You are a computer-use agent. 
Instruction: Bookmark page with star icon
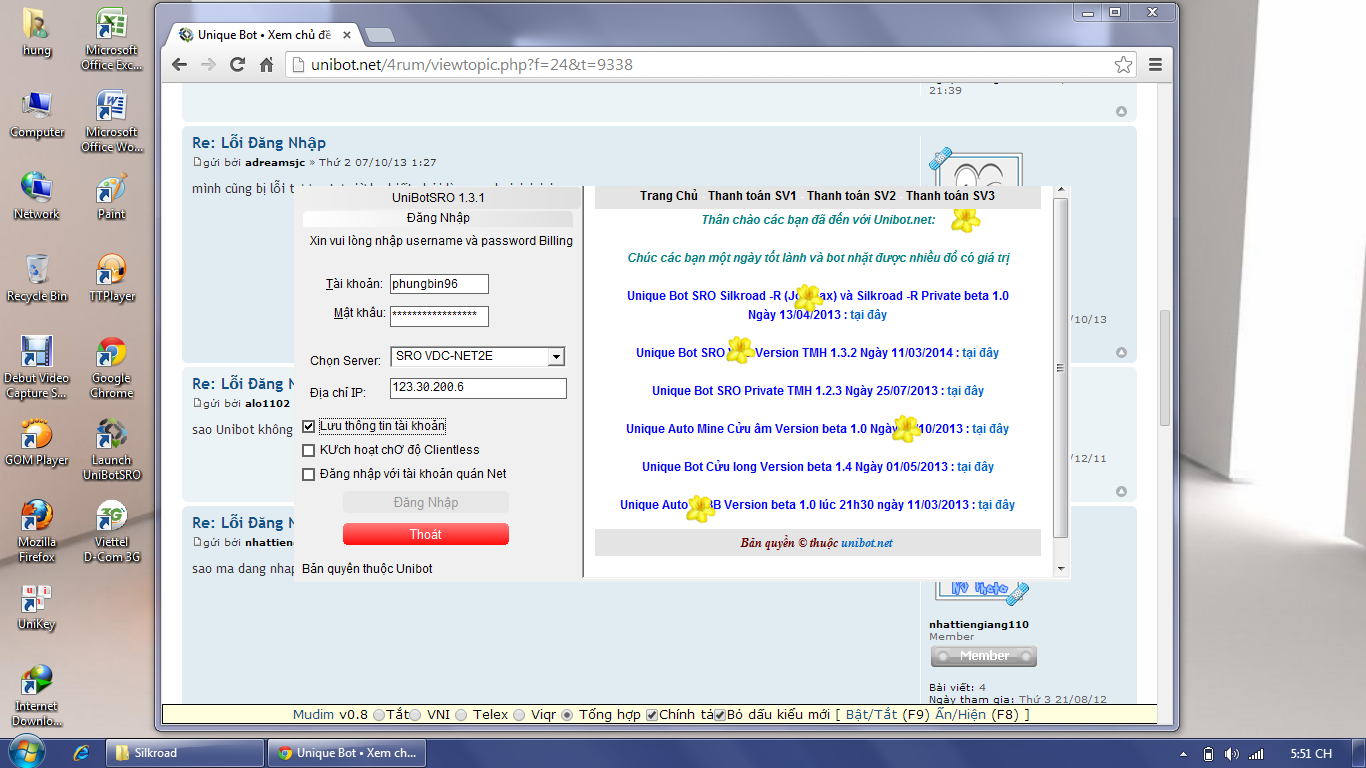[1124, 65]
